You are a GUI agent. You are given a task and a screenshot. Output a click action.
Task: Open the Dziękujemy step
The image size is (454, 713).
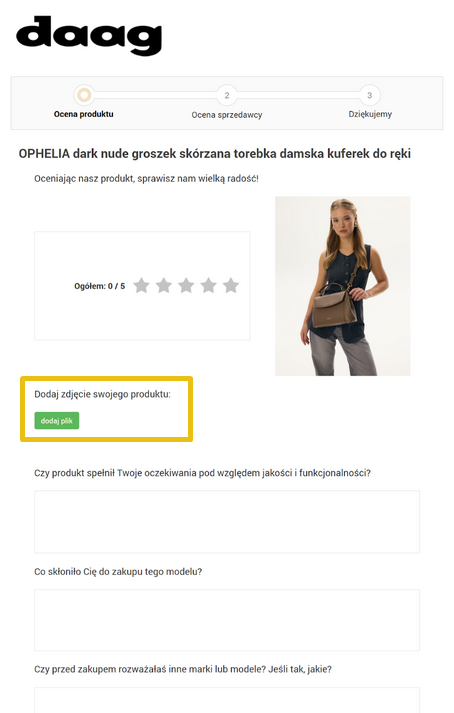point(370,114)
